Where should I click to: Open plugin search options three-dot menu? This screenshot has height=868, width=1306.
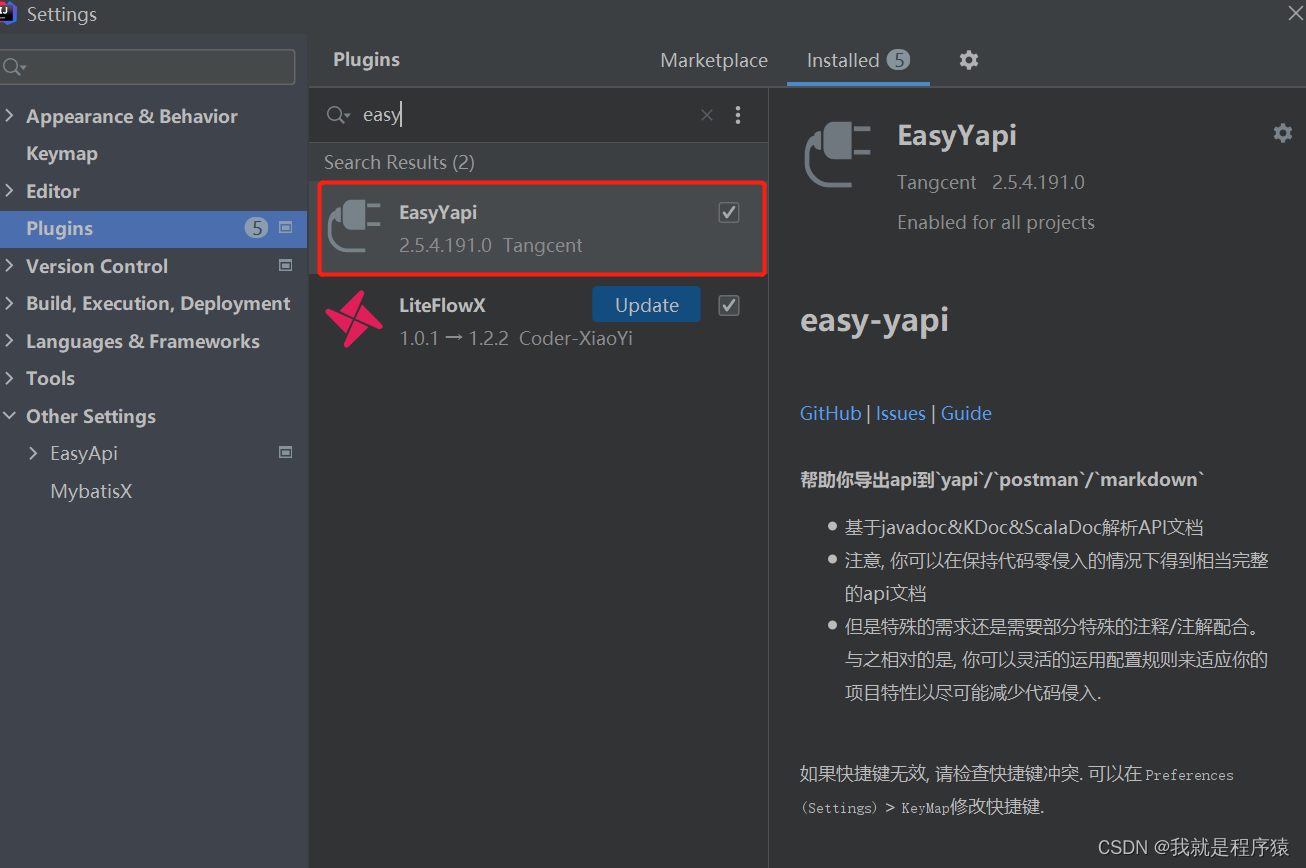738,115
